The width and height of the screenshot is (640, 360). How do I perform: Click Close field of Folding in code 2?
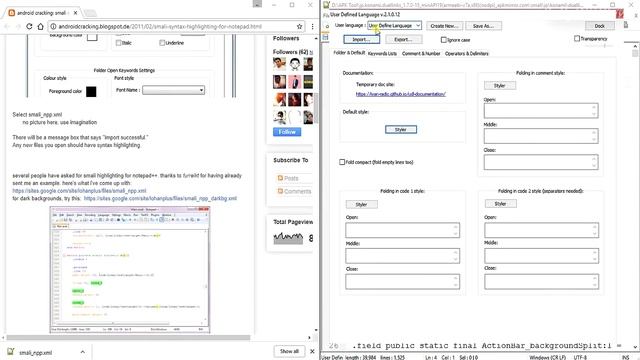541,282
